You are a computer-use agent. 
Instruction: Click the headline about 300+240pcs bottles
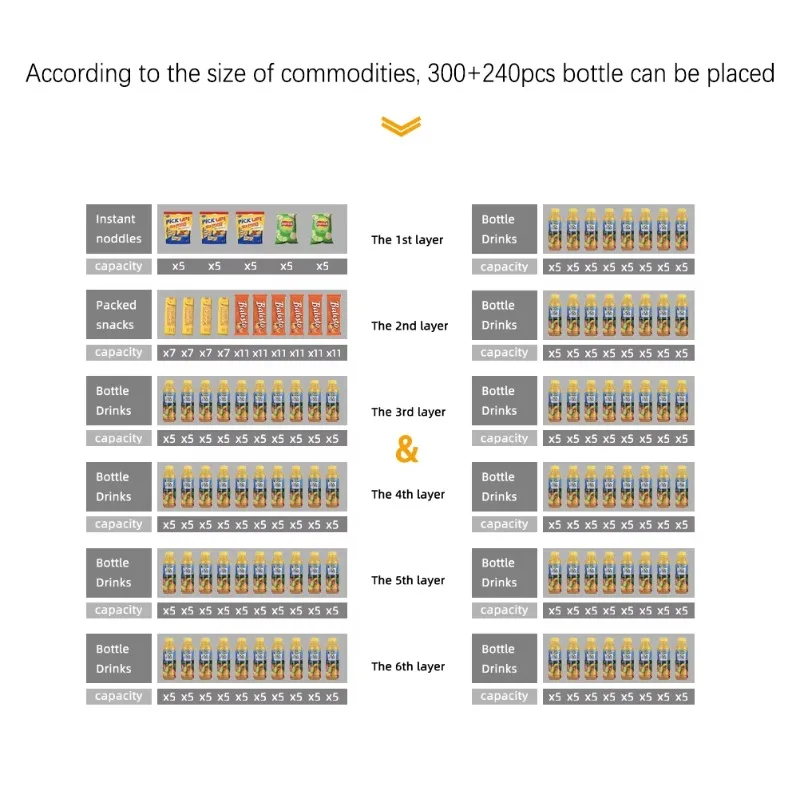point(401,73)
